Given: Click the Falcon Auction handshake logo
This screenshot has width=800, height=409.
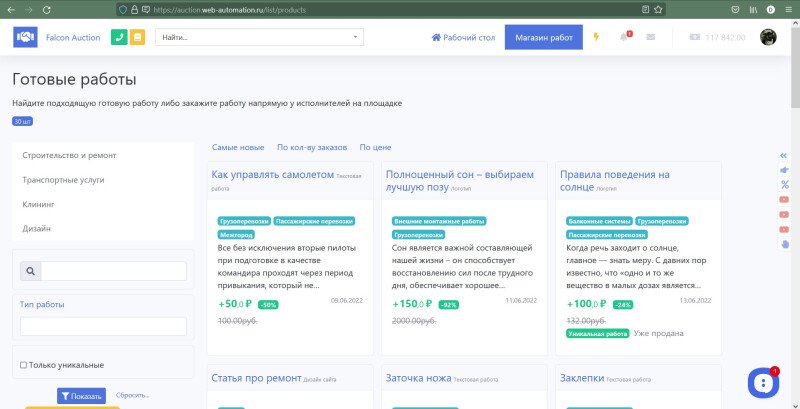Looking at the screenshot, I should pyautogui.click(x=25, y=37).
